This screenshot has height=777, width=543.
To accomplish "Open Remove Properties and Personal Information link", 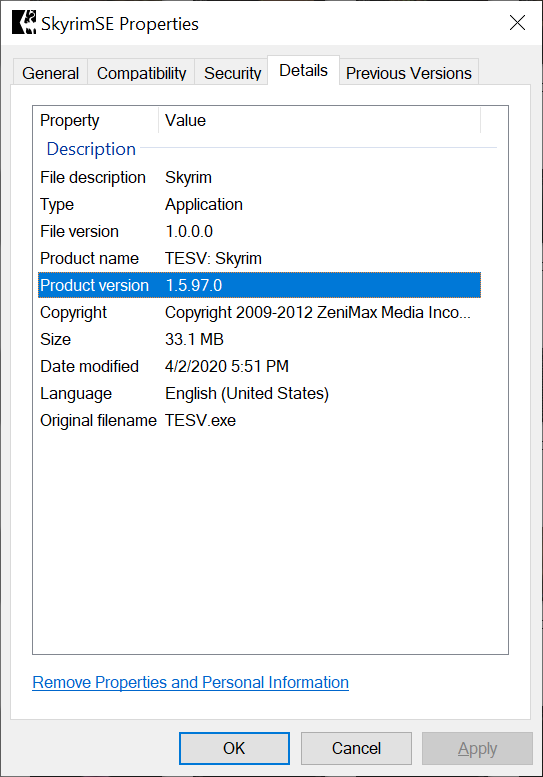I will click(190, 682).
